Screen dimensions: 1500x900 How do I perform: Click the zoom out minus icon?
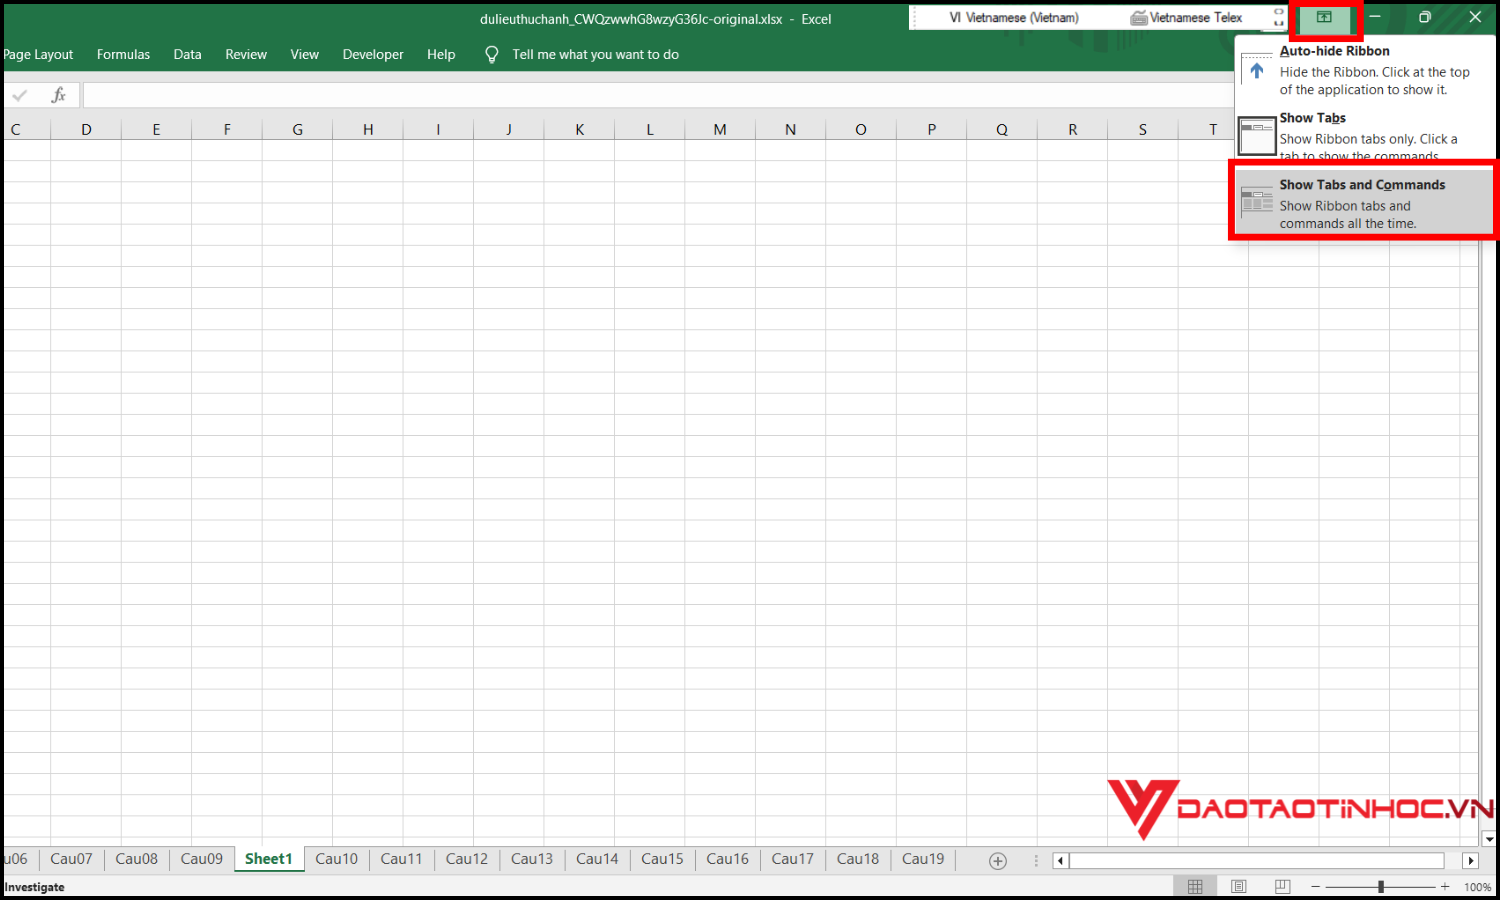coord(1316,887)
